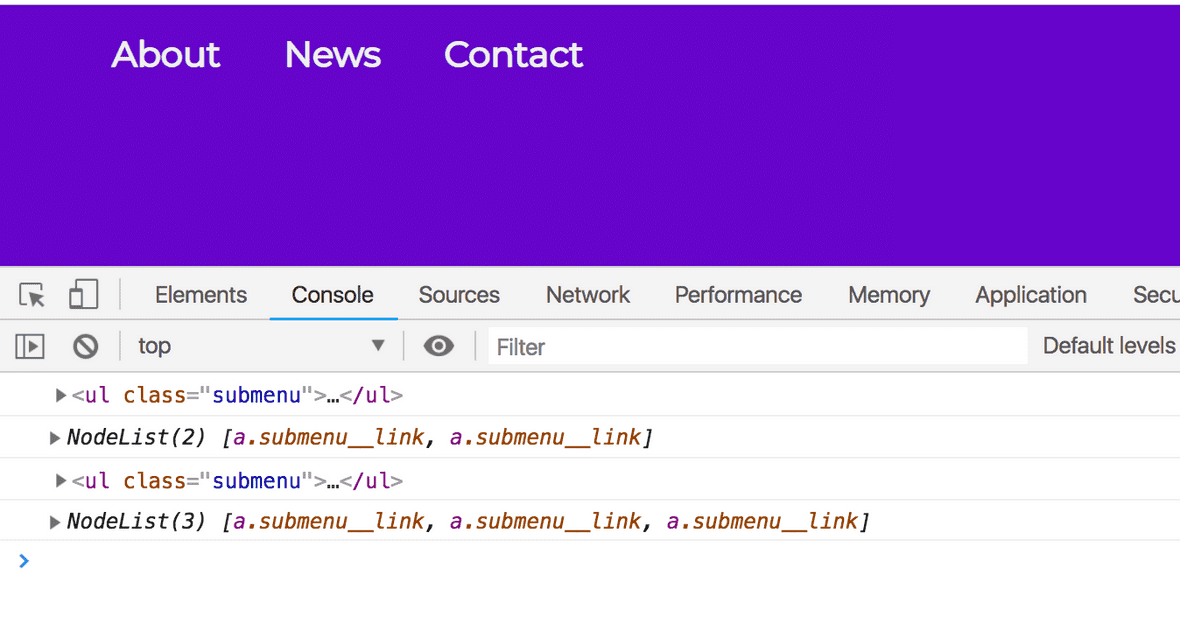Viewport: 1180px width, 637px height.
Task: Focus the console Filter input field
Action: (x=758, y=346)
